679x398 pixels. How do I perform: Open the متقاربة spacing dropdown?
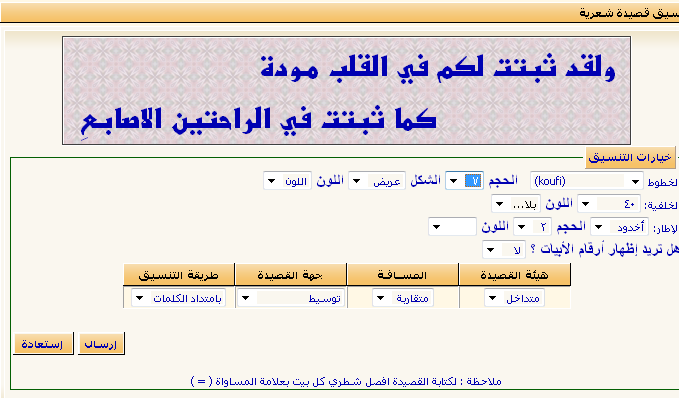tap(403, 298)
